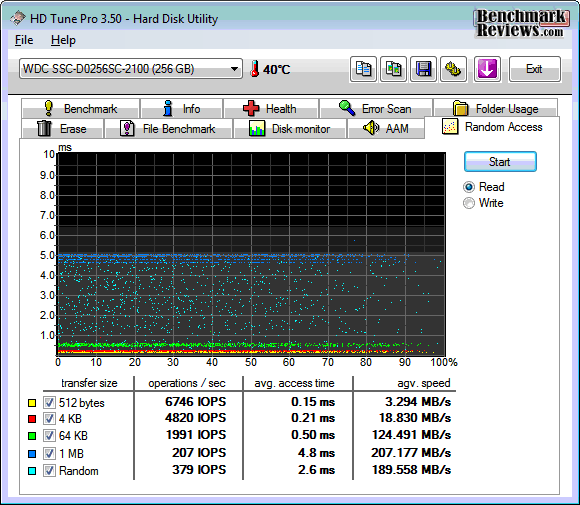Click the cyan Random color swatch
The height and width of the screenshot is (505, 580).
[x=32, y=471]
